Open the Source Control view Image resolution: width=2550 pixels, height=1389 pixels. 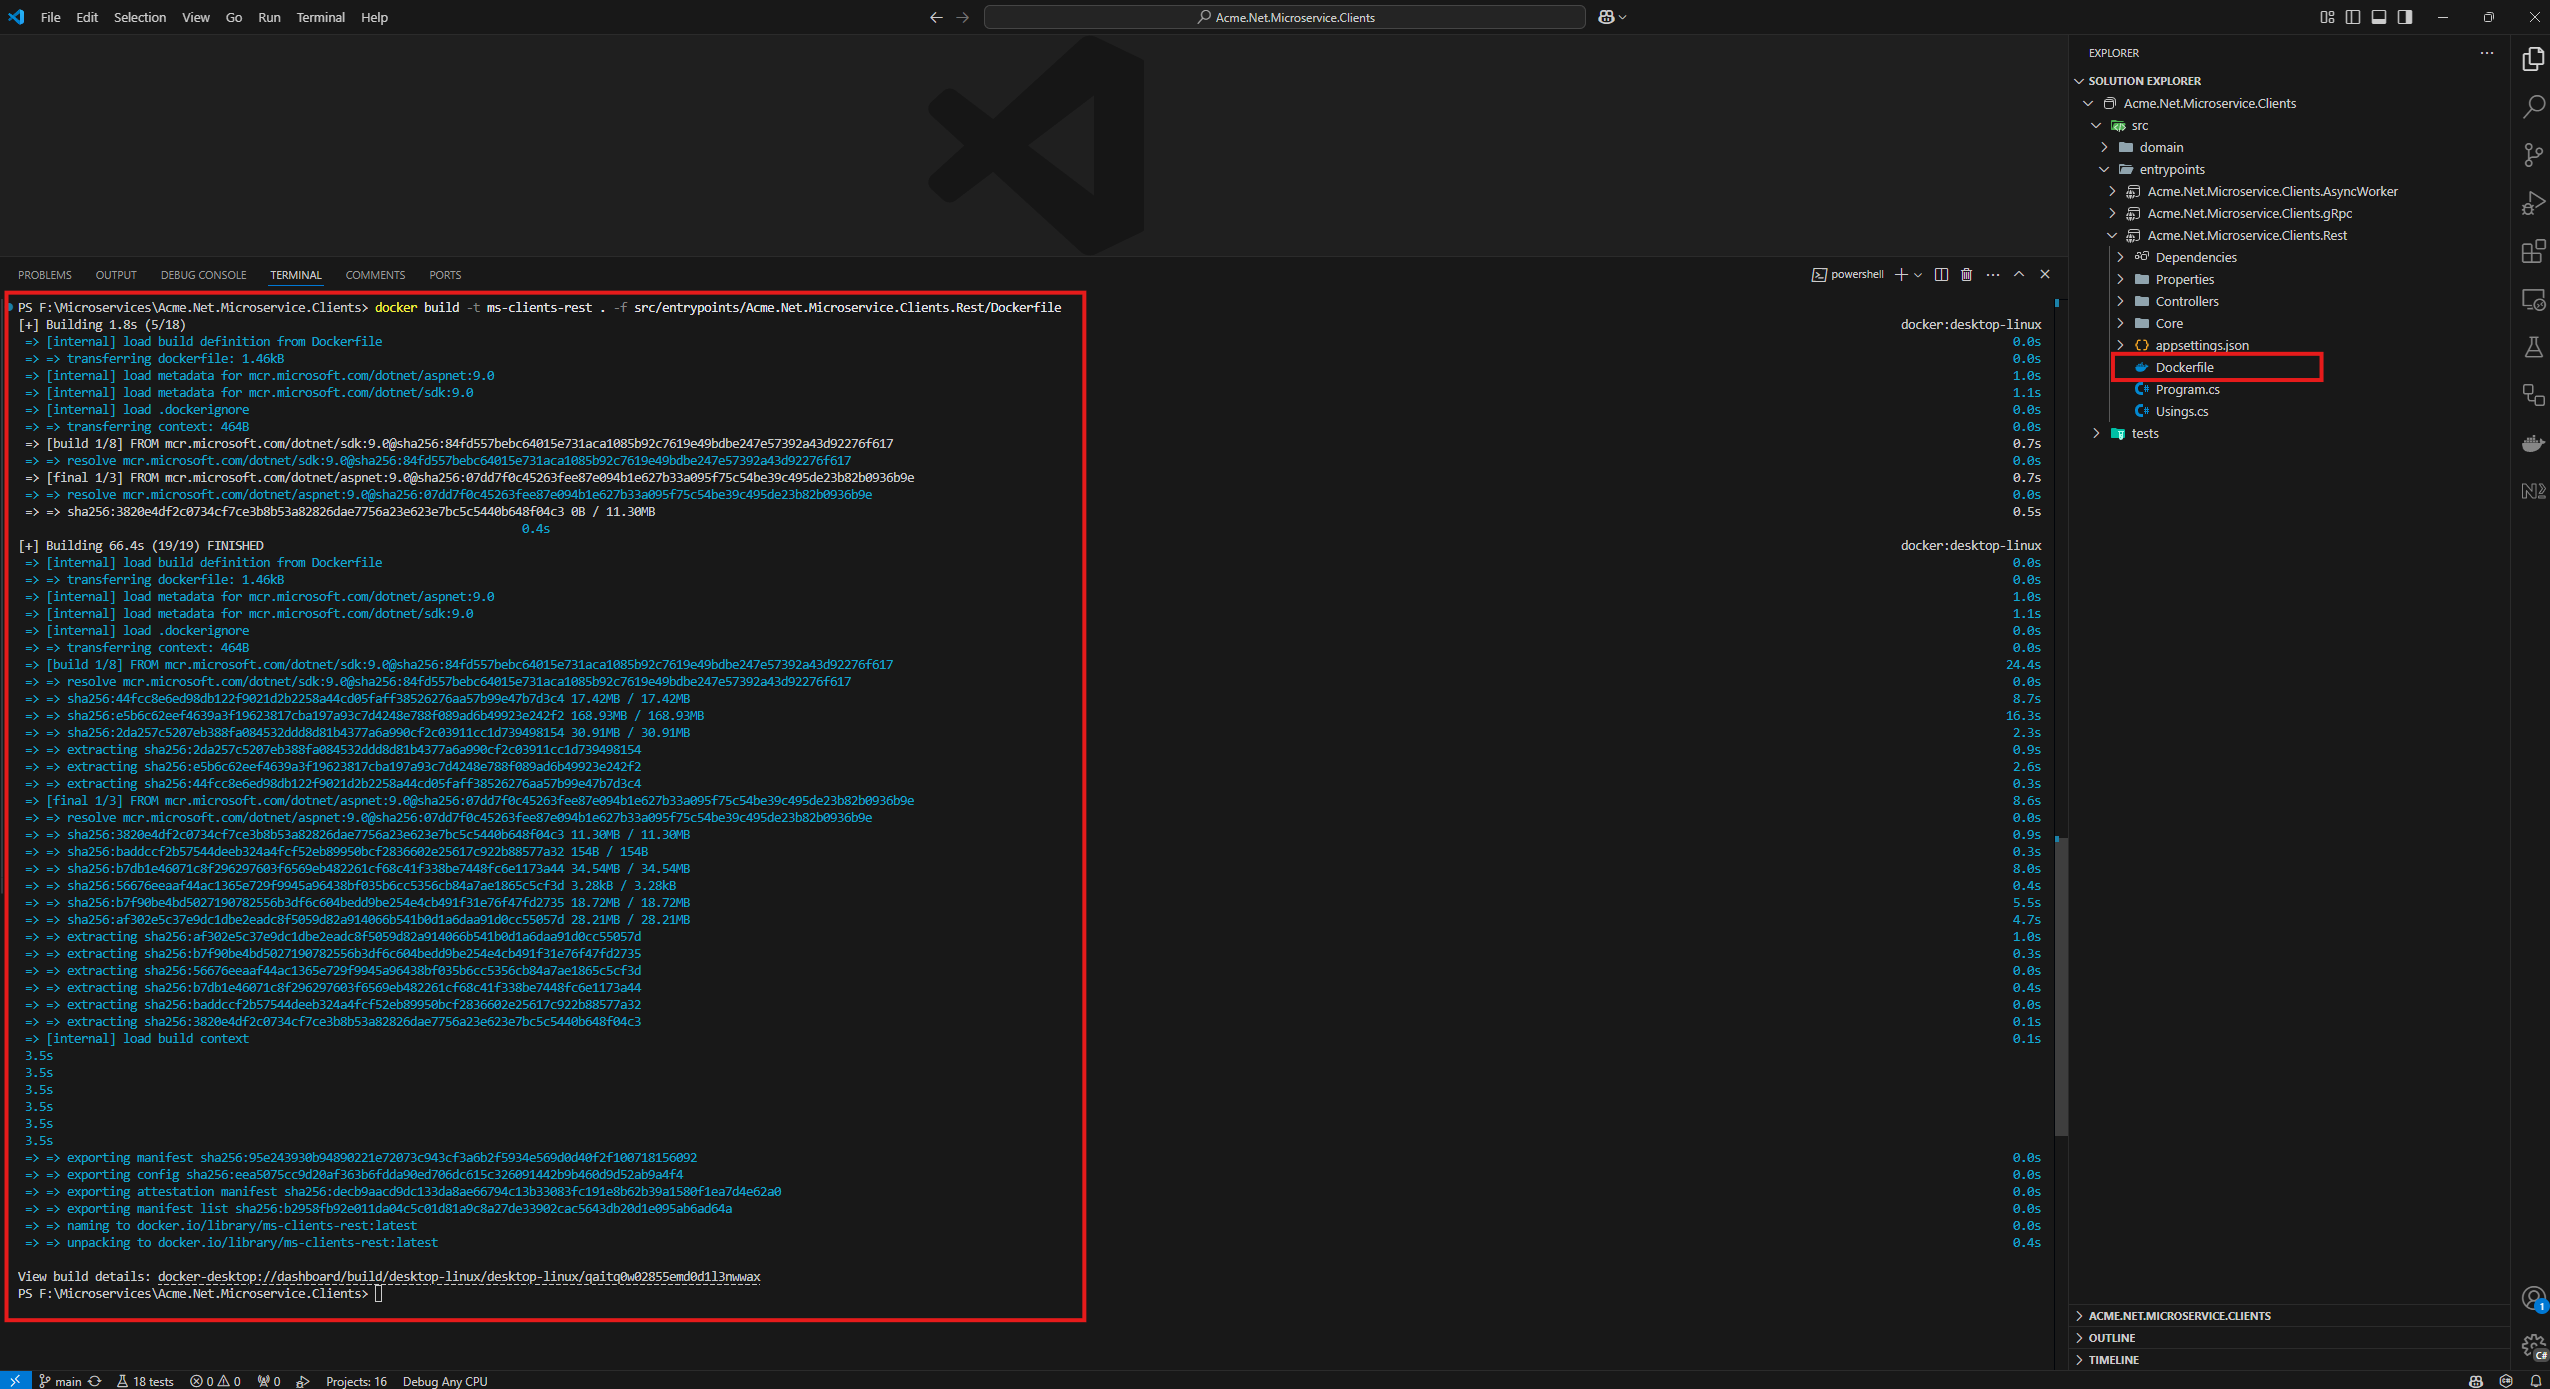click(2533, 155)
